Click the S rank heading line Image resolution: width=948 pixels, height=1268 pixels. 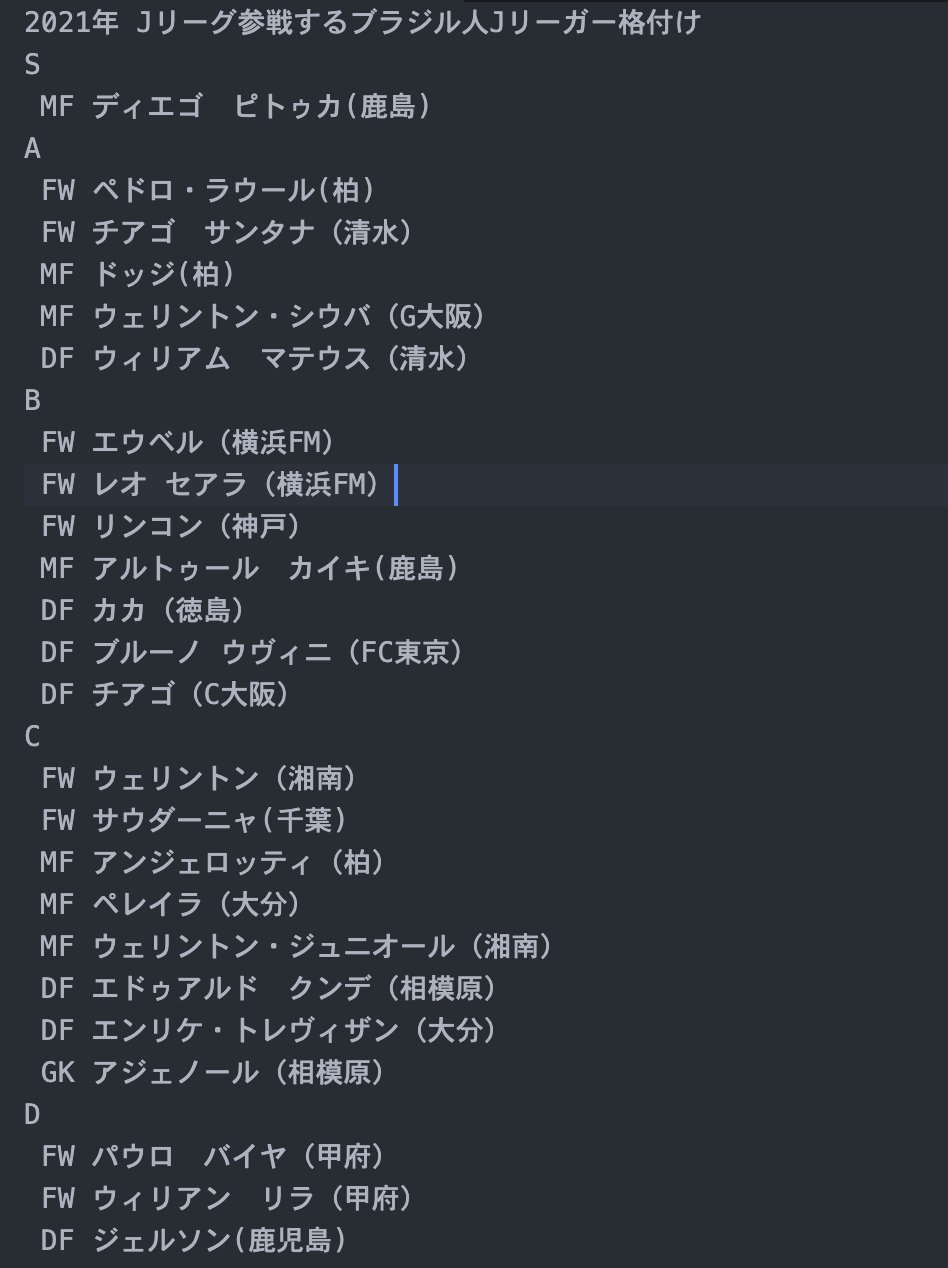(x=33, y=64)
